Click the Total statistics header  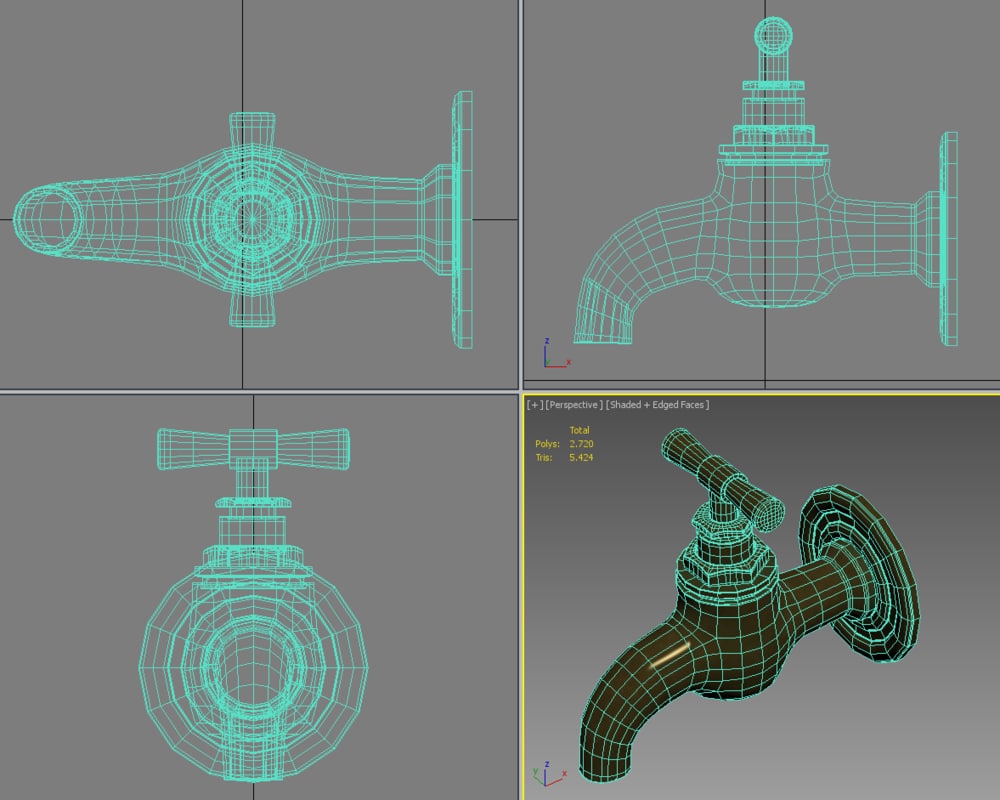(x=579, y=430)
